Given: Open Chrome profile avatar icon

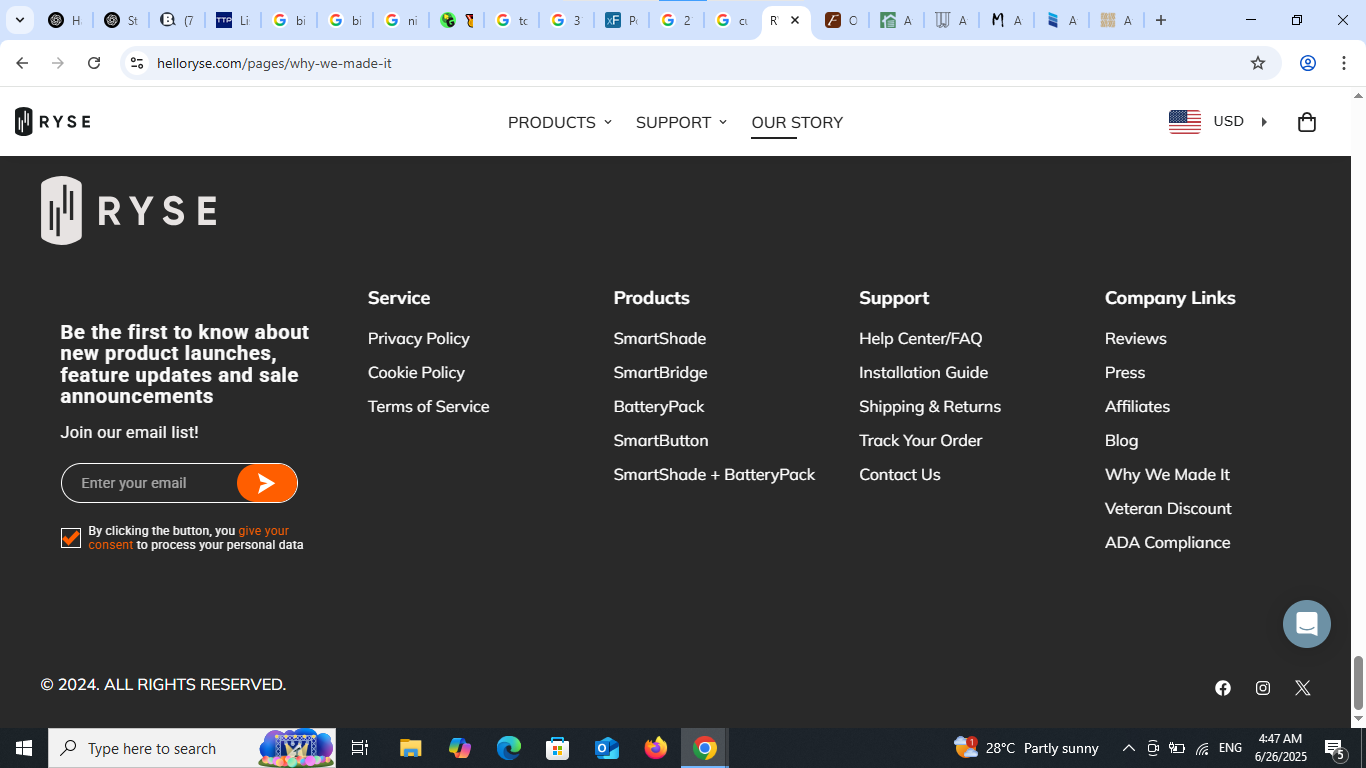Looking at the screenshot, I should click(1307, 63).
